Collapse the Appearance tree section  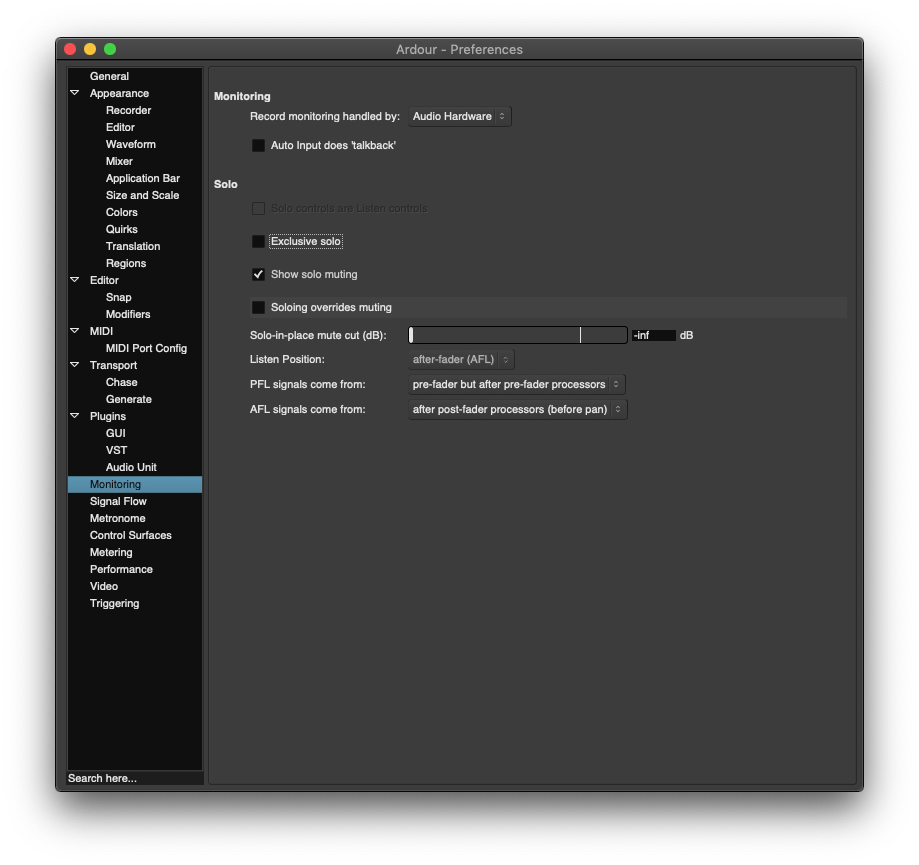[75, 93]
